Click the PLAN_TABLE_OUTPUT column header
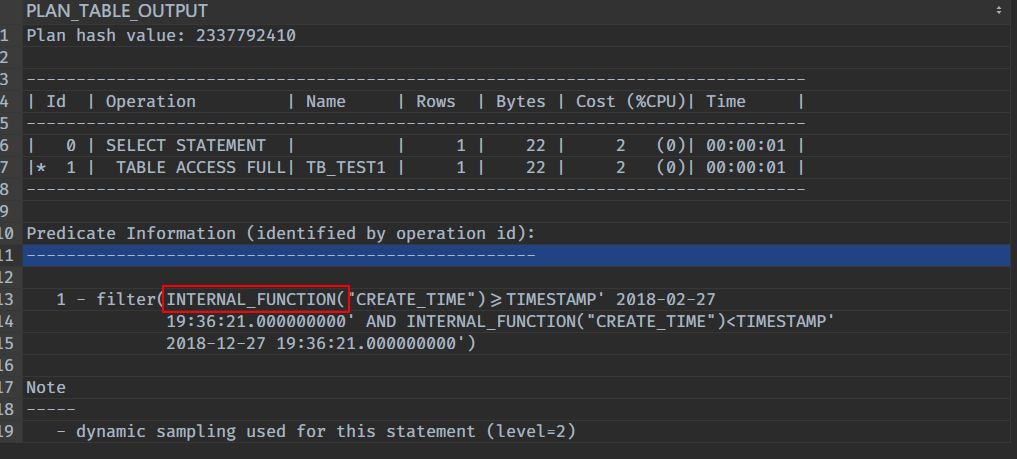This screenshot has height=459, width=1017. click(x=516, y=11)
